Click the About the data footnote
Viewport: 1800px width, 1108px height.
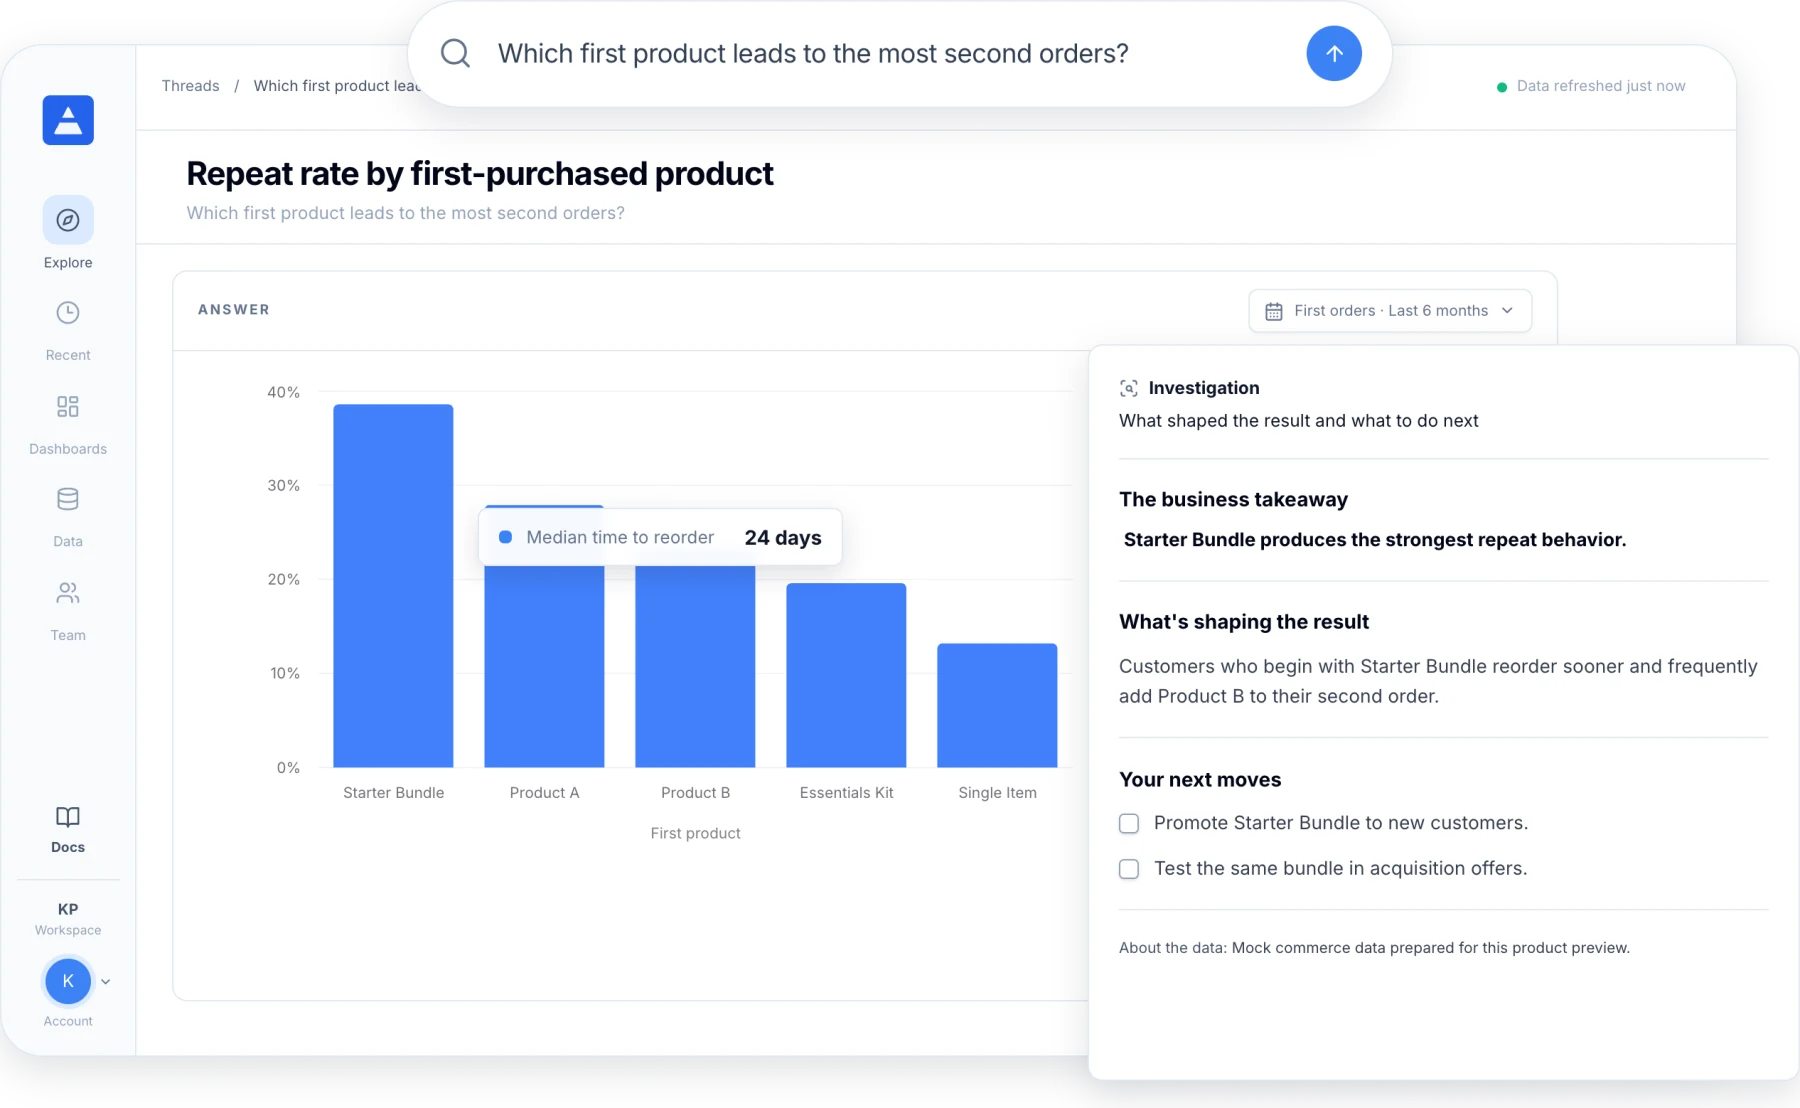coord(1374,947)
